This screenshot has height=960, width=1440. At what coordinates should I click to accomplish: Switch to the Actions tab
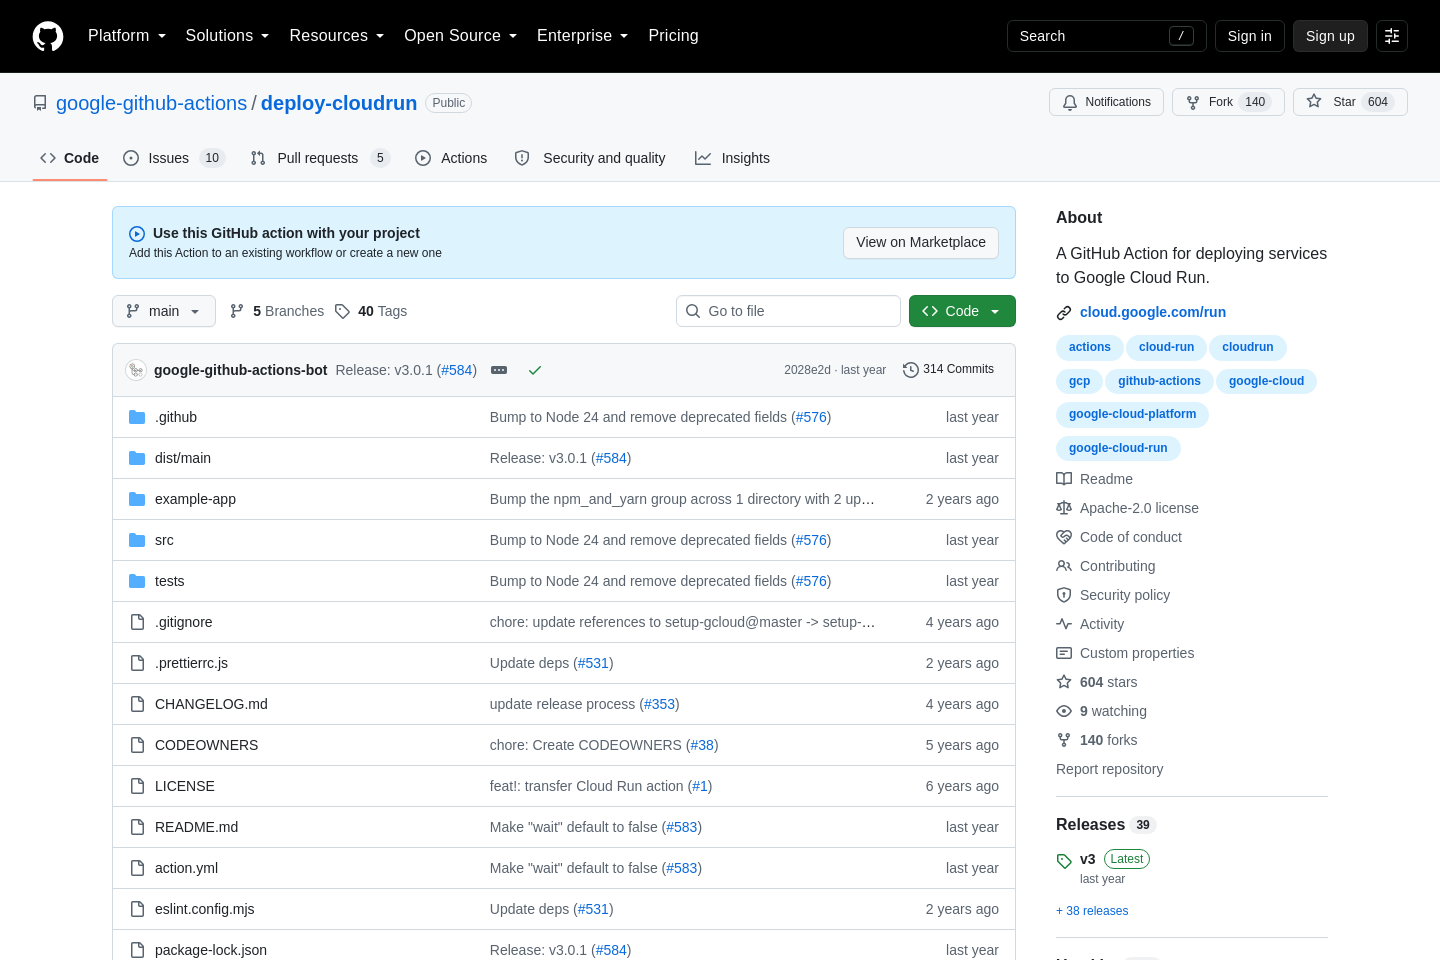tap(451, 158)
